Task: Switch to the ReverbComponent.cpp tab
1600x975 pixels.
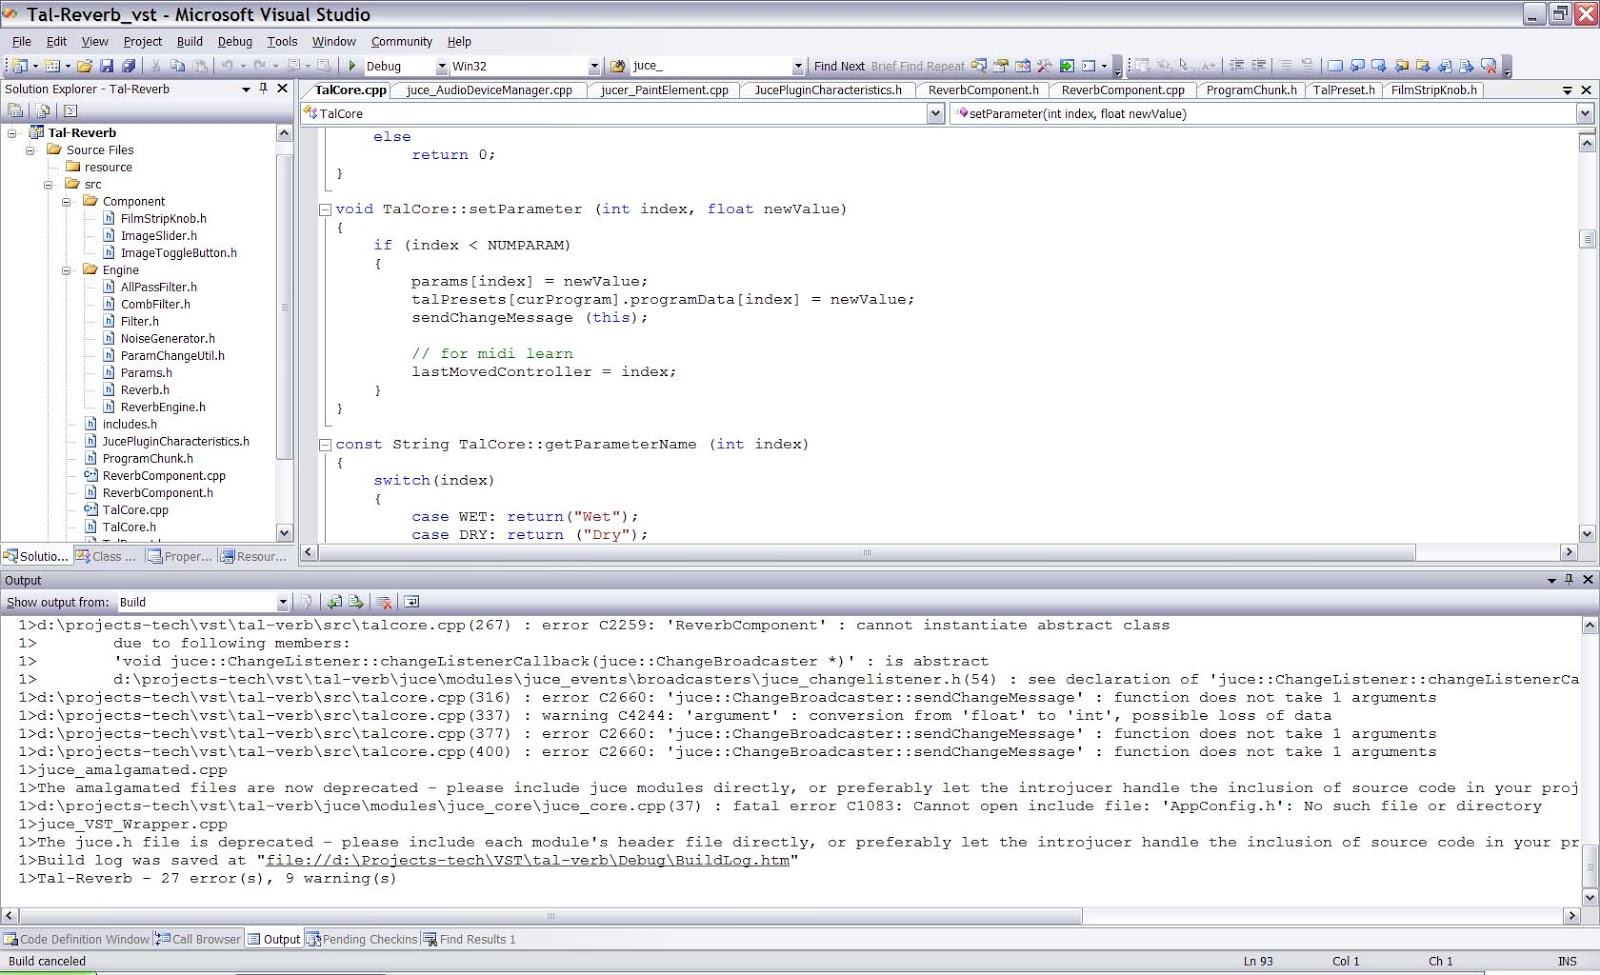Action: click(x=1122, y=90)
